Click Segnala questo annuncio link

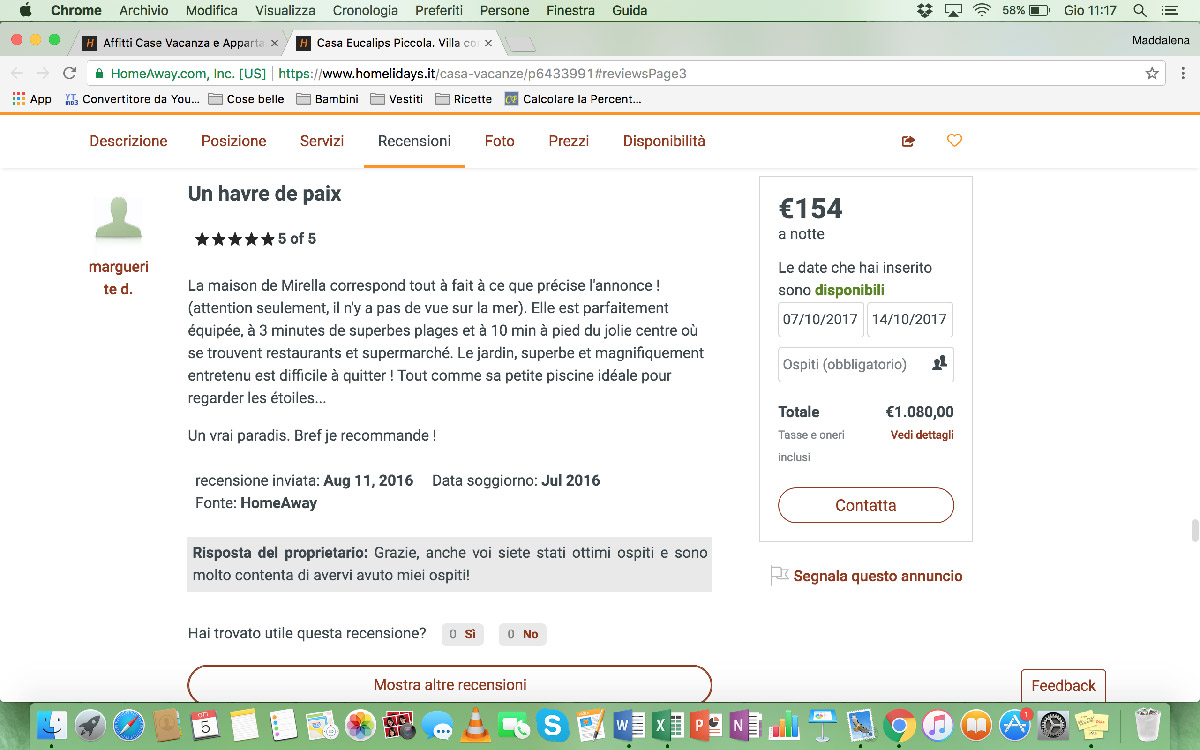coord(878,576)
